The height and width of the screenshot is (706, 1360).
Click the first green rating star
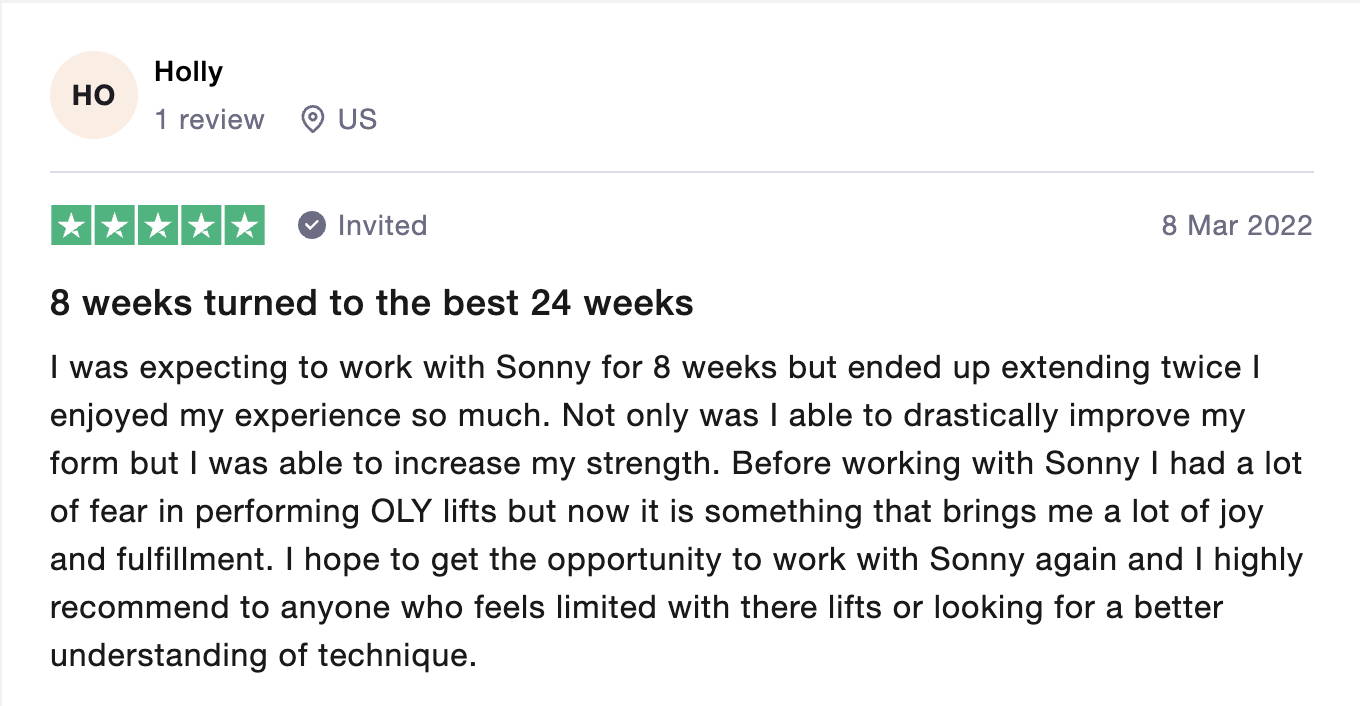(71, 225)
